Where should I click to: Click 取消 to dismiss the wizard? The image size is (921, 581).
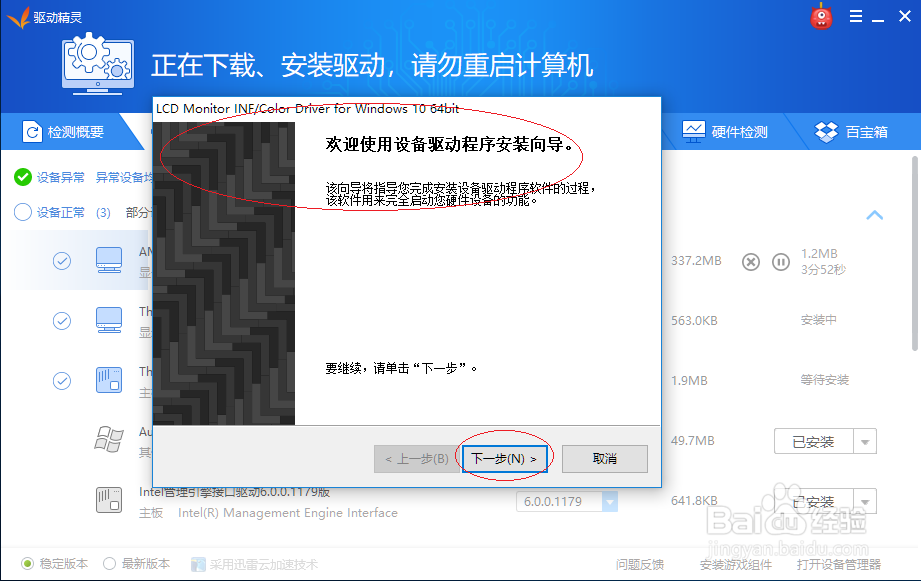605,457
